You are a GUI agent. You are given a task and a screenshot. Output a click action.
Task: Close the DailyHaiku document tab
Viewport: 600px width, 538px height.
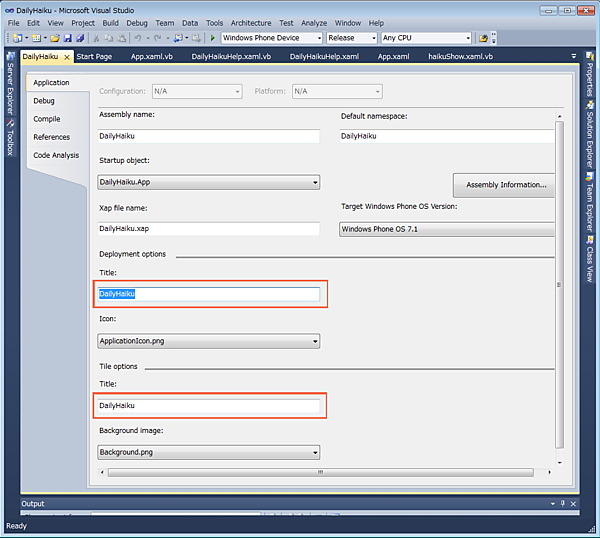(x=67, y=57)
